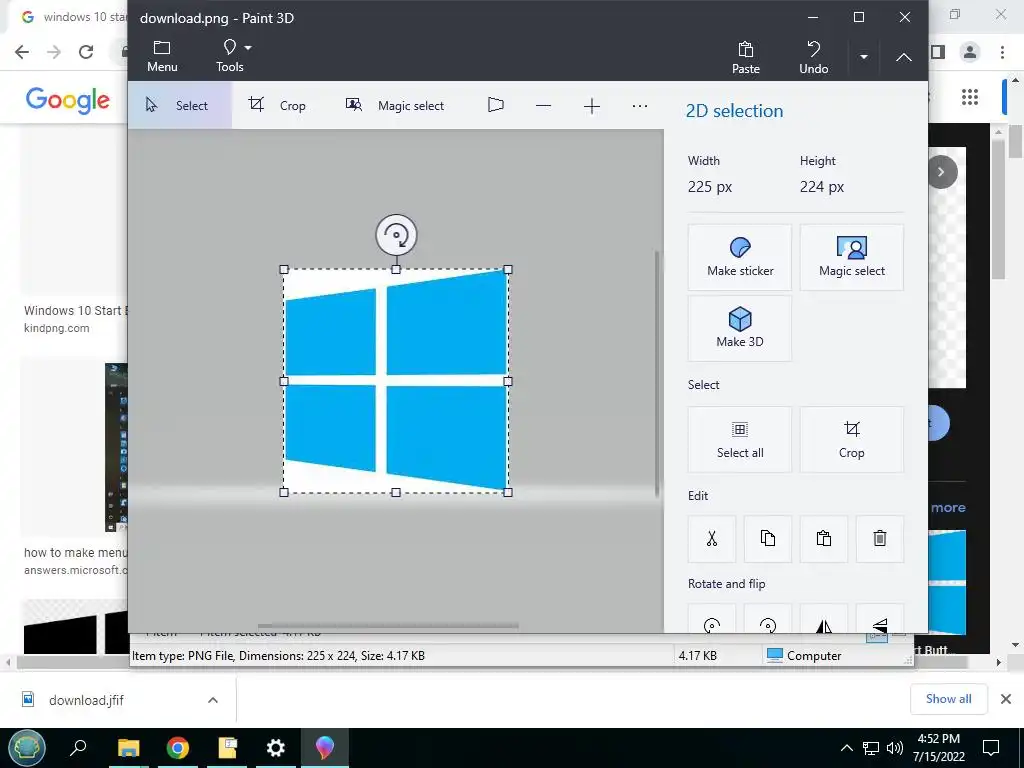Viewport: 1024px width, 768px height.
Task: Expand download.jfif options chevron
Action: click(213, 700)
